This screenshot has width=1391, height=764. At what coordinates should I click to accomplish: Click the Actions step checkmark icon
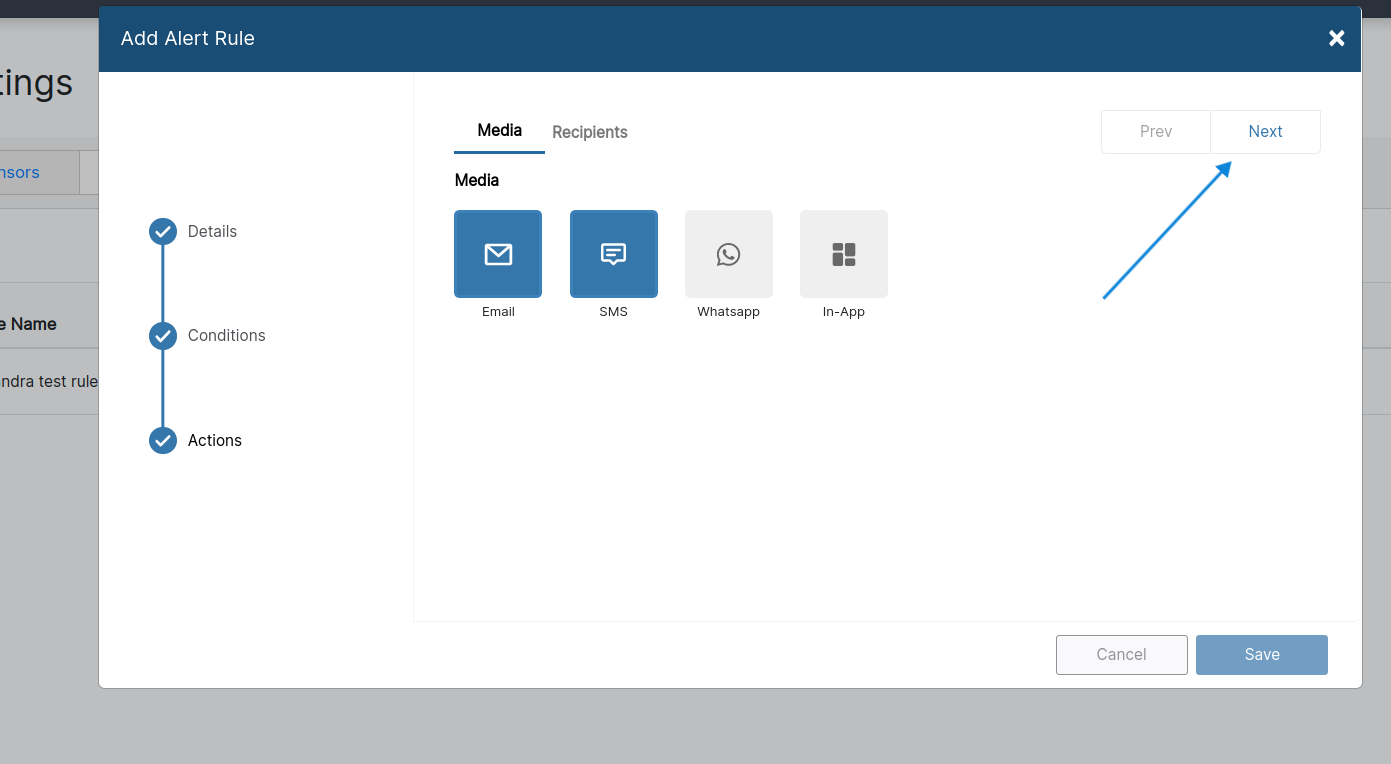(x=162, y=440)
